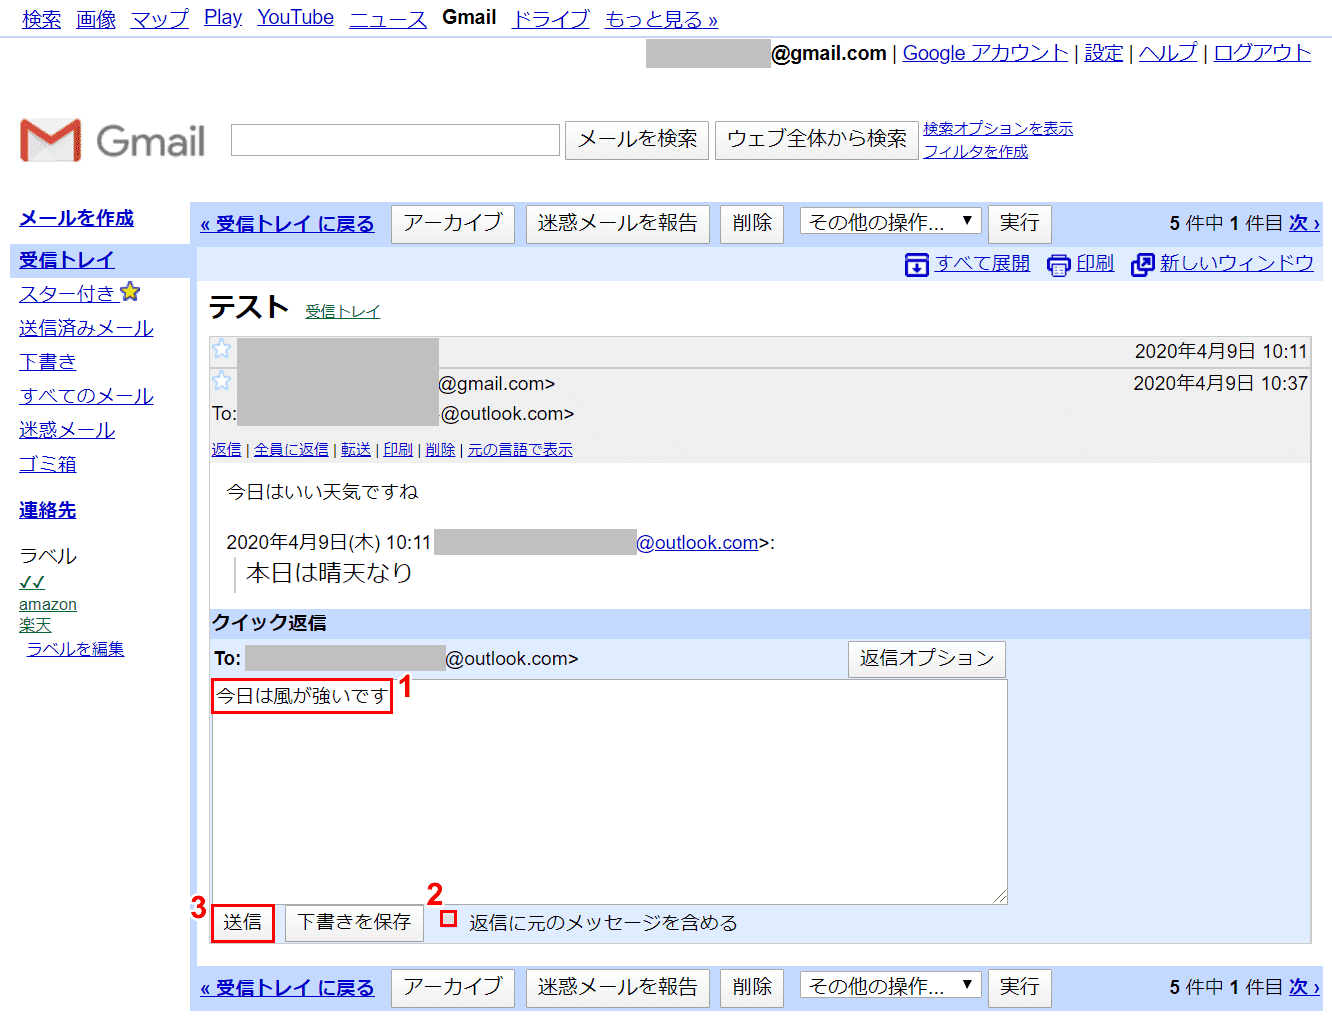Viewport: 1332px width, 1029px height.
Task: Click メールを作成 to compose
Action: click(77, 218)
